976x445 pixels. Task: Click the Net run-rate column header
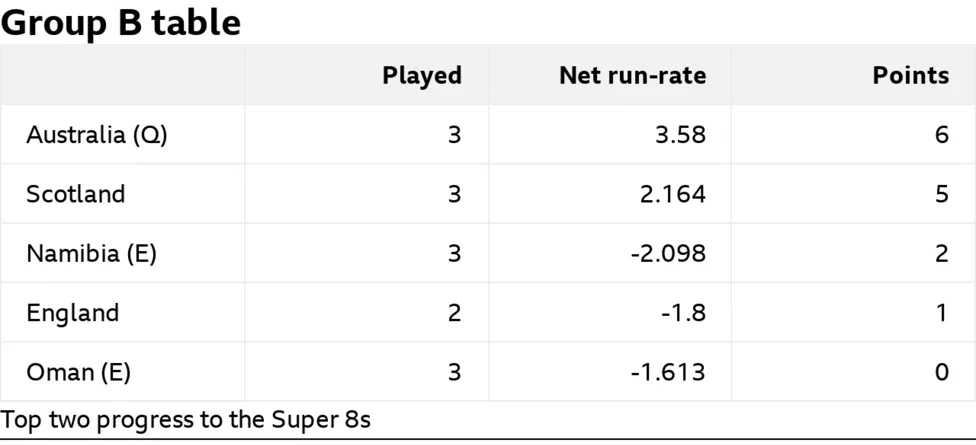[x=632, y=76]
